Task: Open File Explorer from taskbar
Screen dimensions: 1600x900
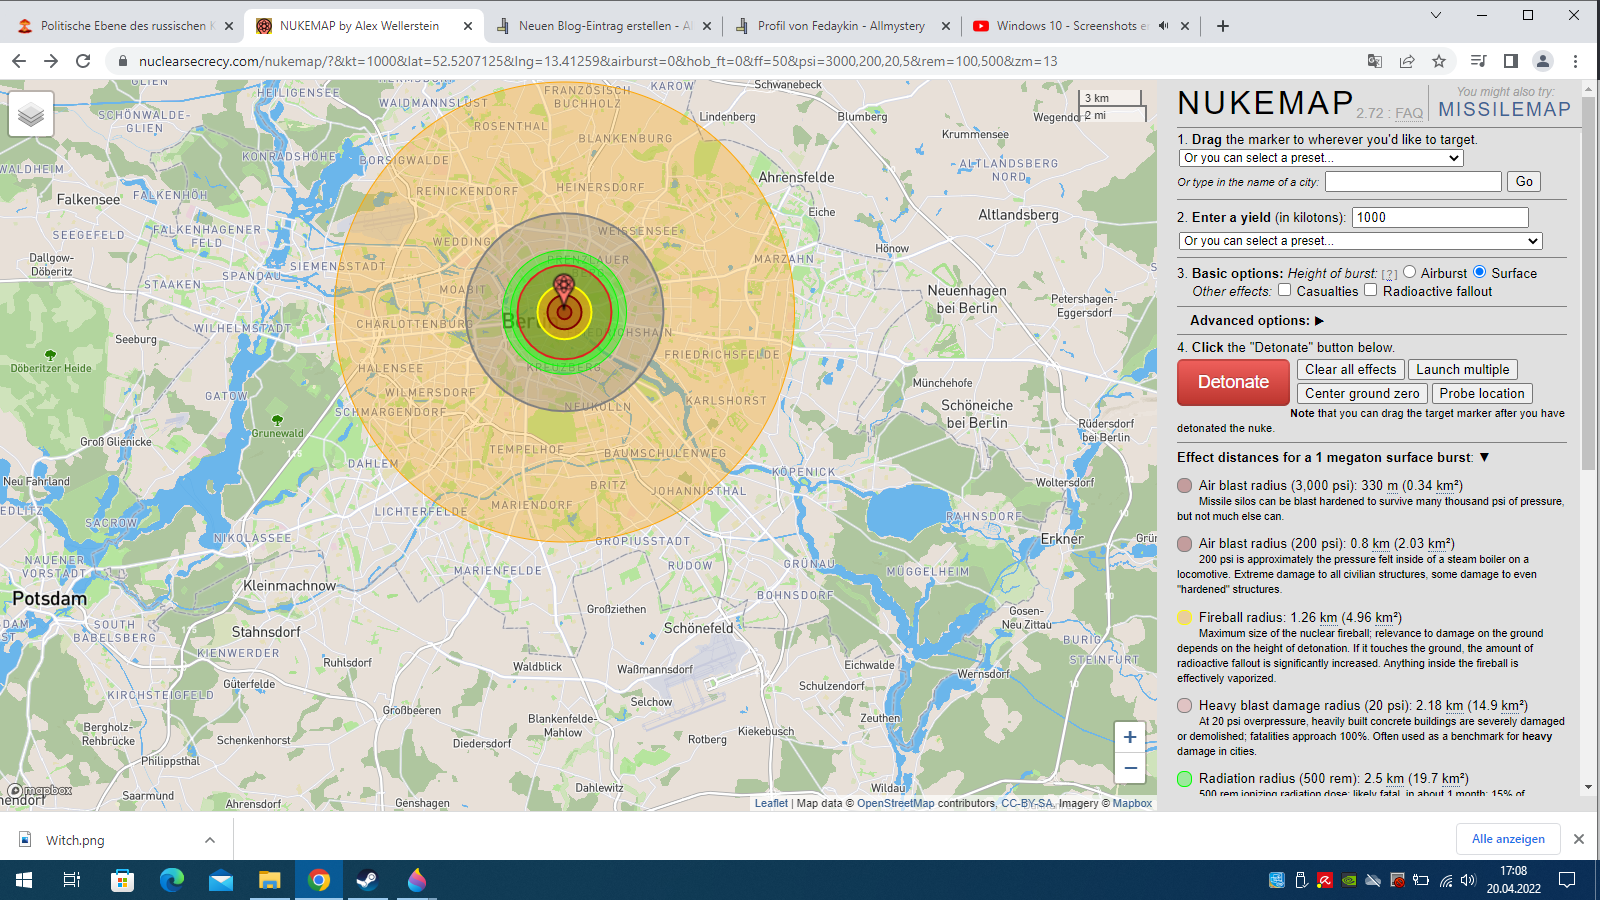Action: point(270,880)
